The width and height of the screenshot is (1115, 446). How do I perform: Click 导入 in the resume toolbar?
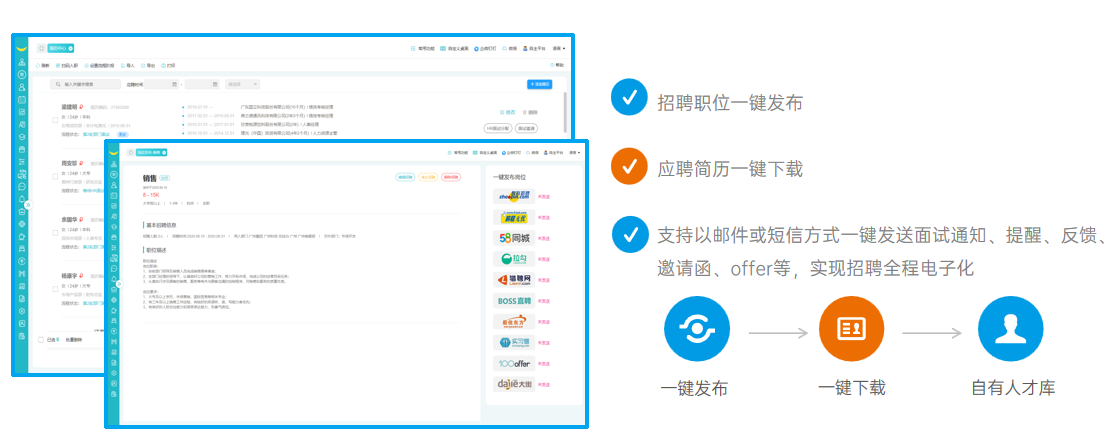click(x=128, y=65)
